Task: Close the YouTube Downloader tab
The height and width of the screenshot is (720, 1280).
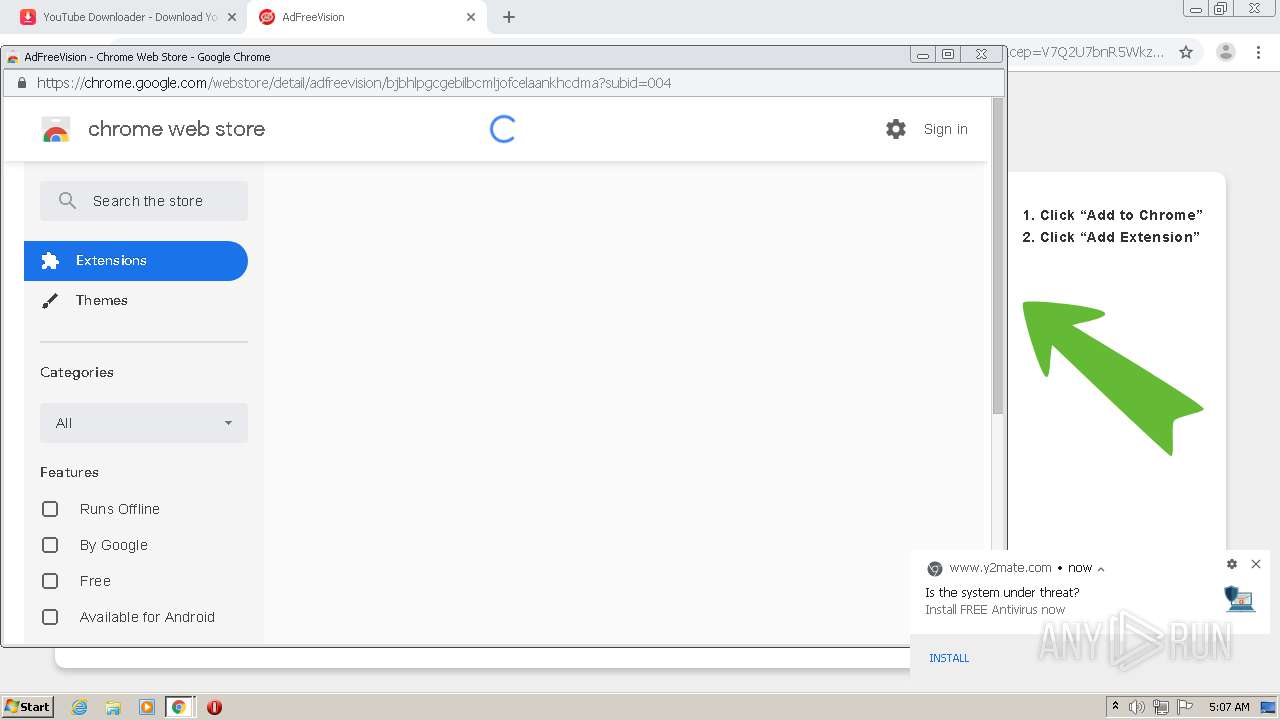Action: pyautogui.click(x=231, y=17)
